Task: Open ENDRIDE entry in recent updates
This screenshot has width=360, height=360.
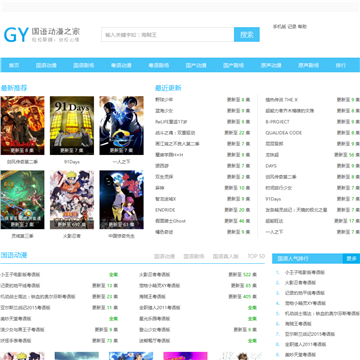Action: (x=165, y=210)
